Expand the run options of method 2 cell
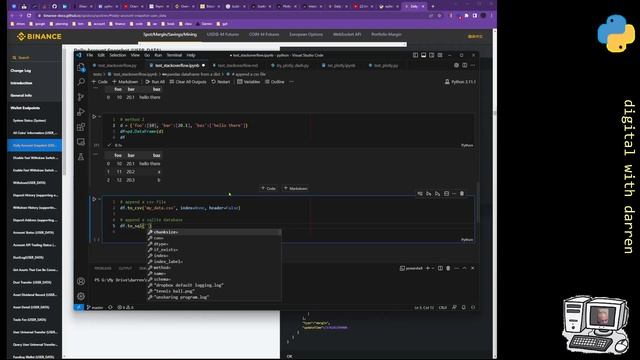Image resolution: width=640 pixels, height=360 pixels. pos(100,117)
